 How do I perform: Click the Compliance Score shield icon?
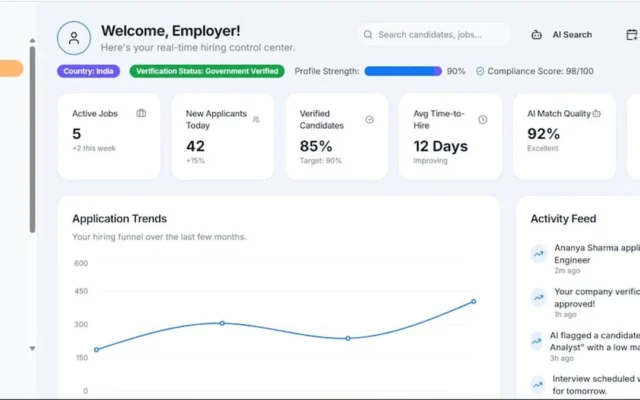coord(480,71)
